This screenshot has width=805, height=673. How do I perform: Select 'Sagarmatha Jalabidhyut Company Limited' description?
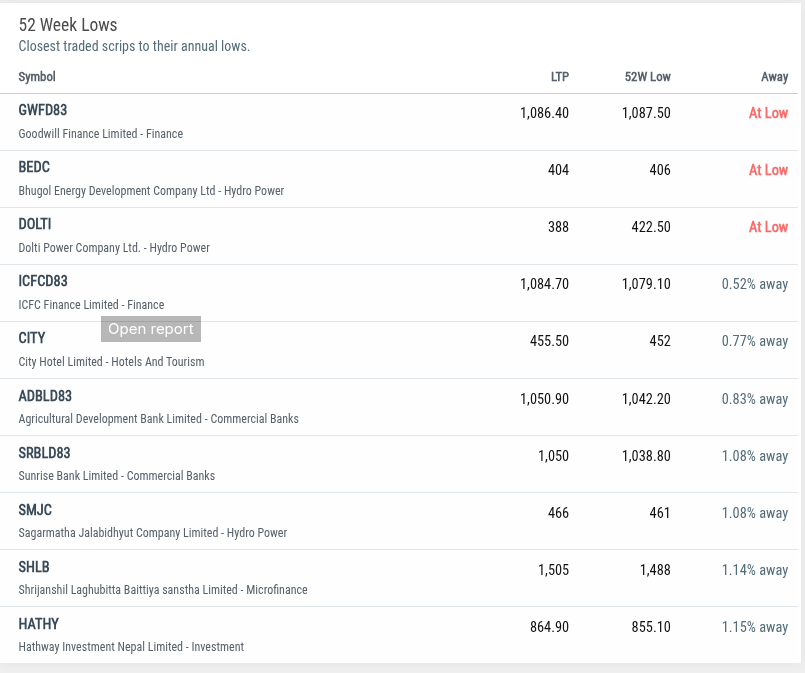click(118, 533)
